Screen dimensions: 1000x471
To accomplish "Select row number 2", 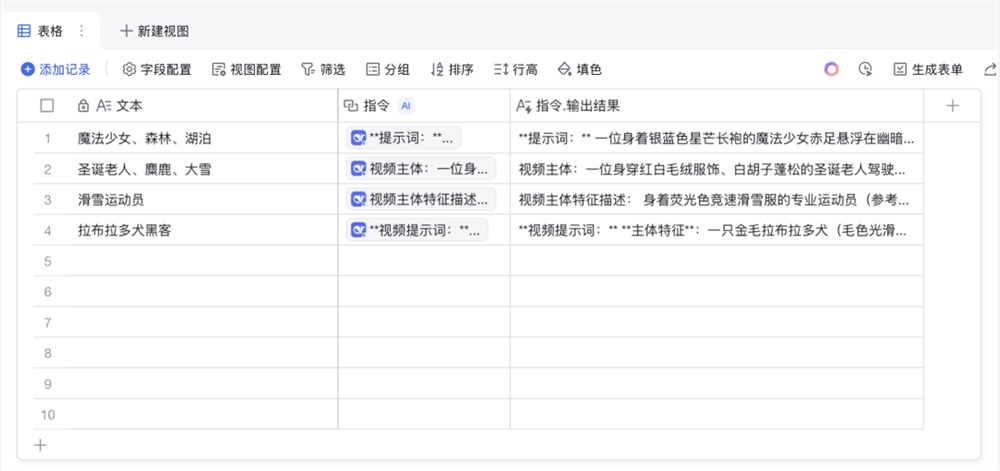I will coord(47,169).
